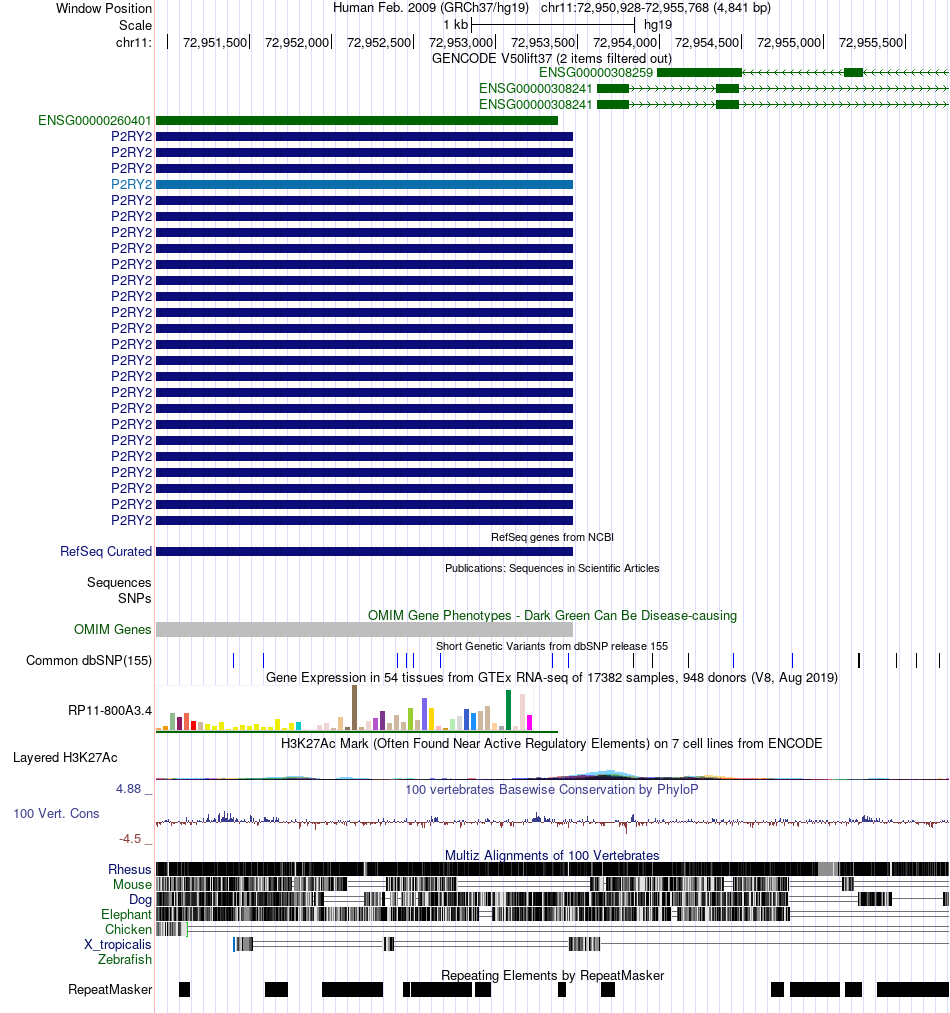
Task: Click the RepeatMasker track label
Action: tap(110, 989)
